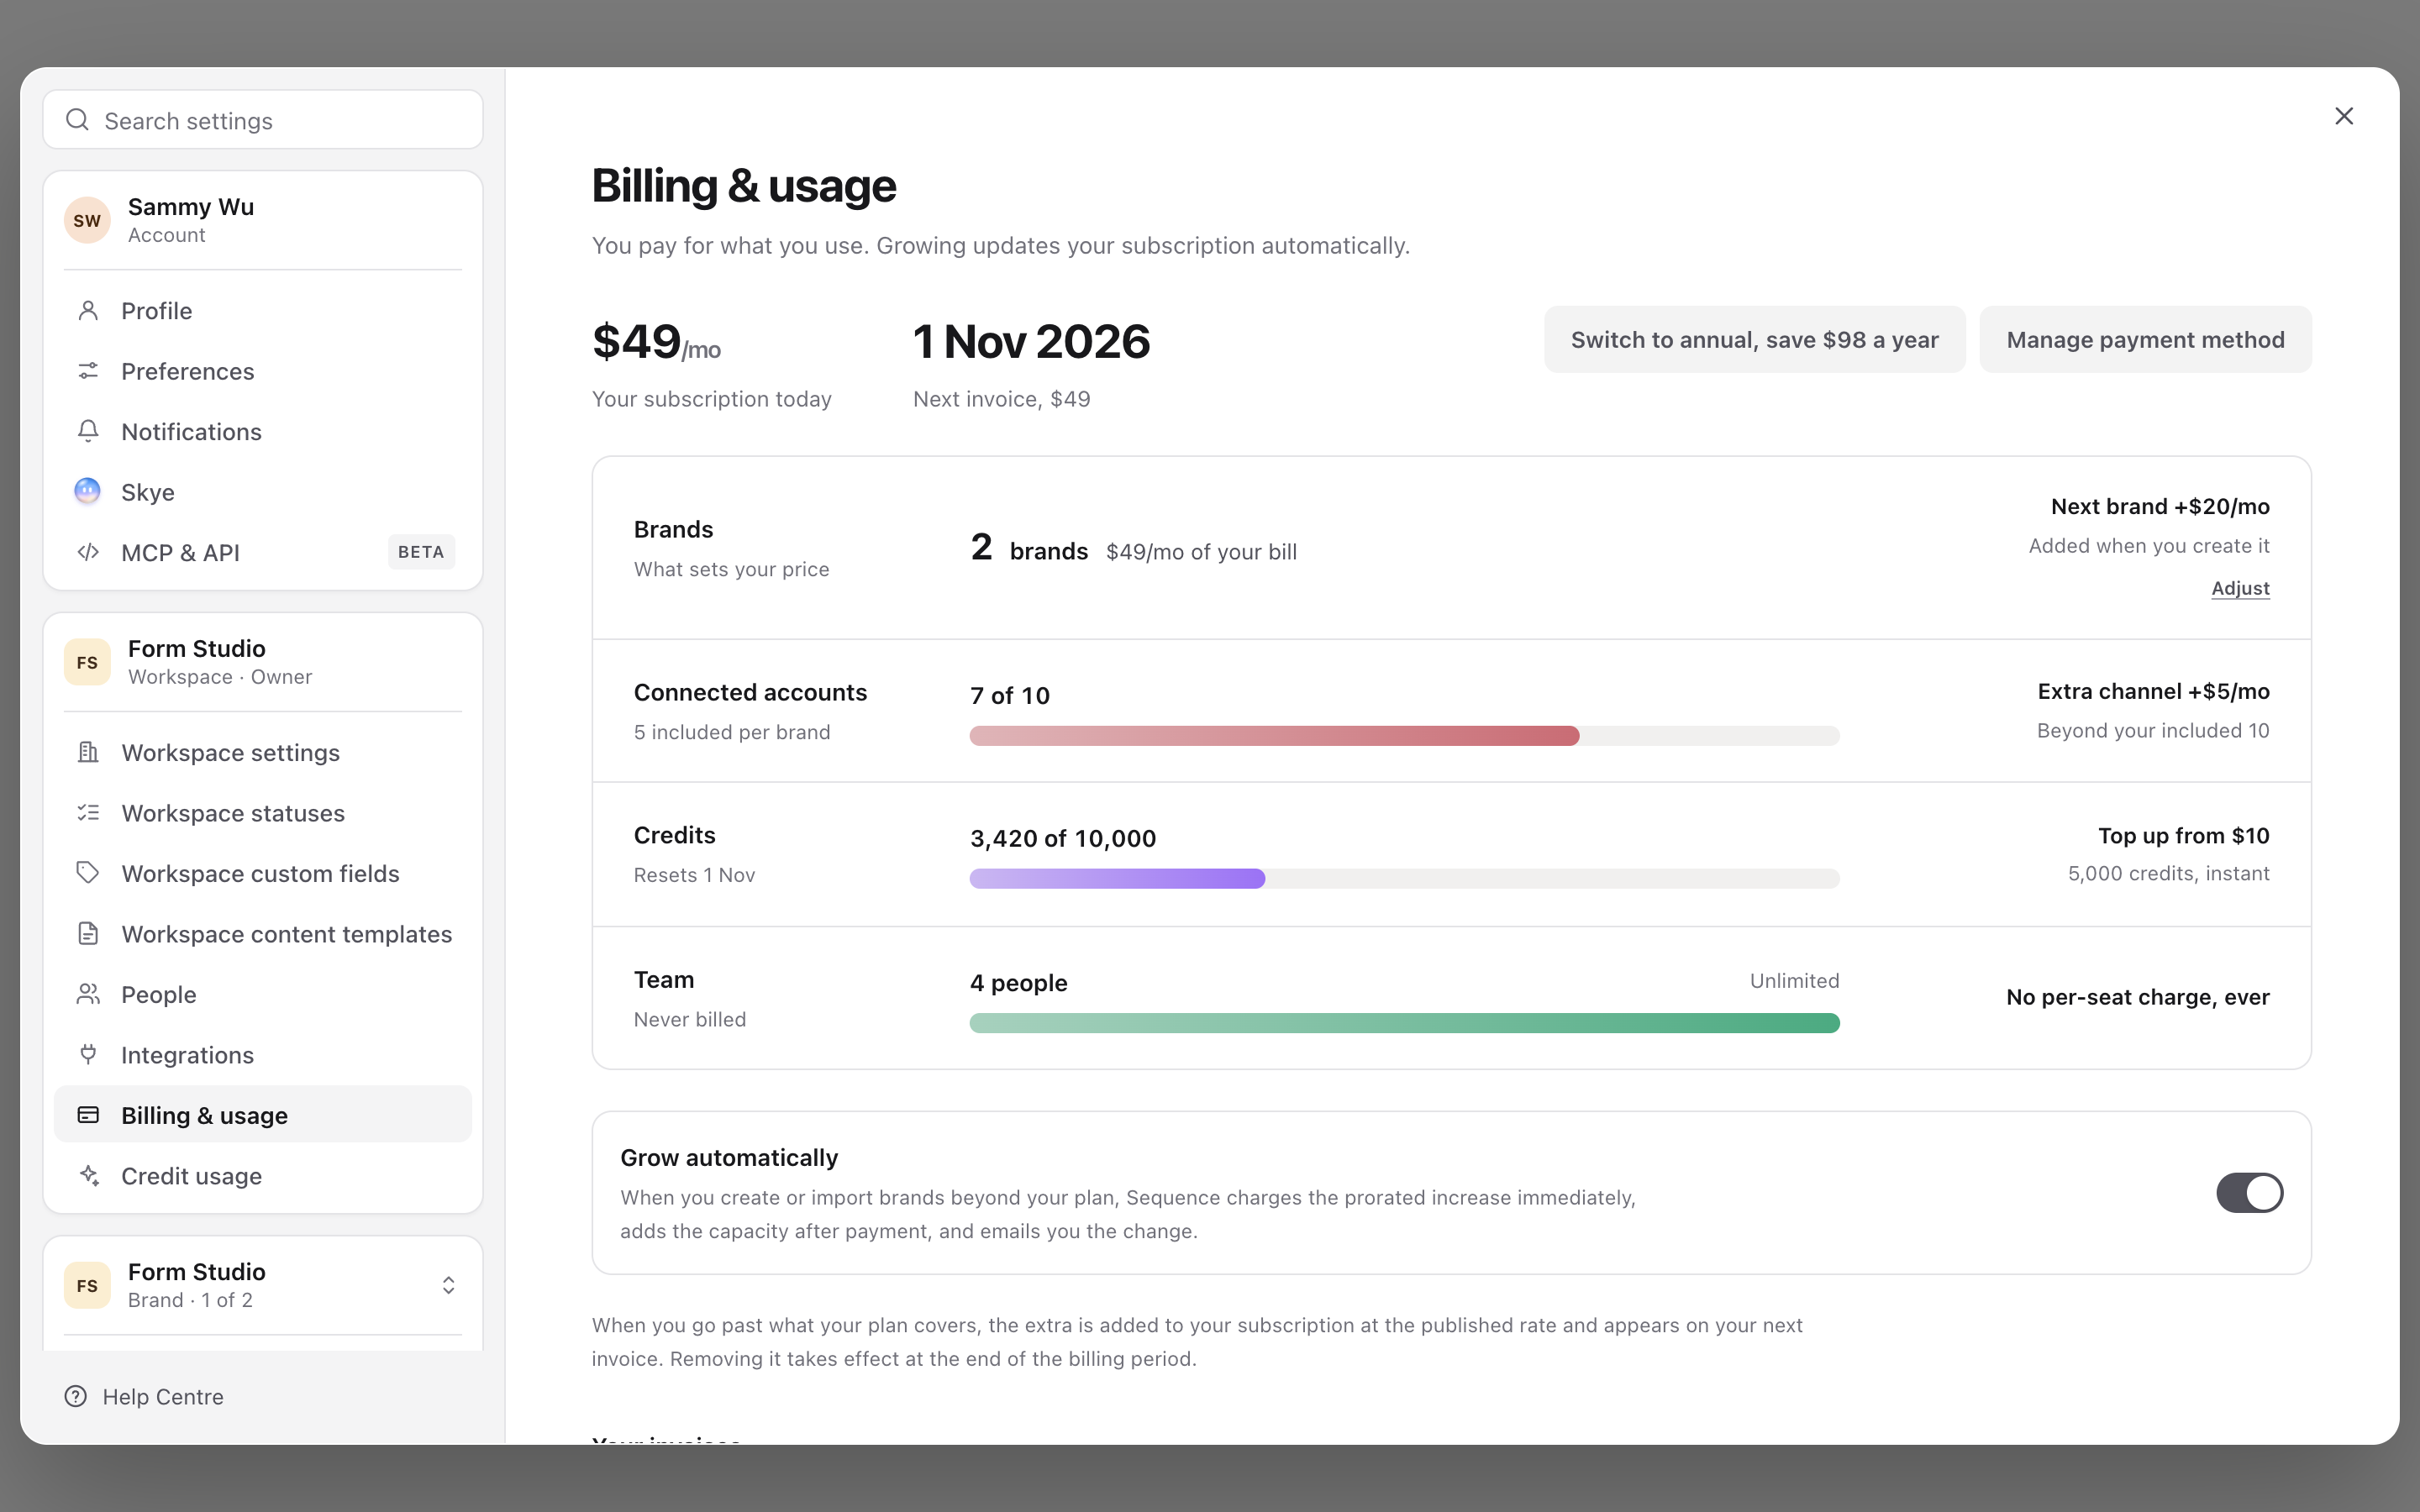Close the settings dialog with X
Image resolution: width=2420 pixels, height=1512 pixels.
tap(2344, 116)
